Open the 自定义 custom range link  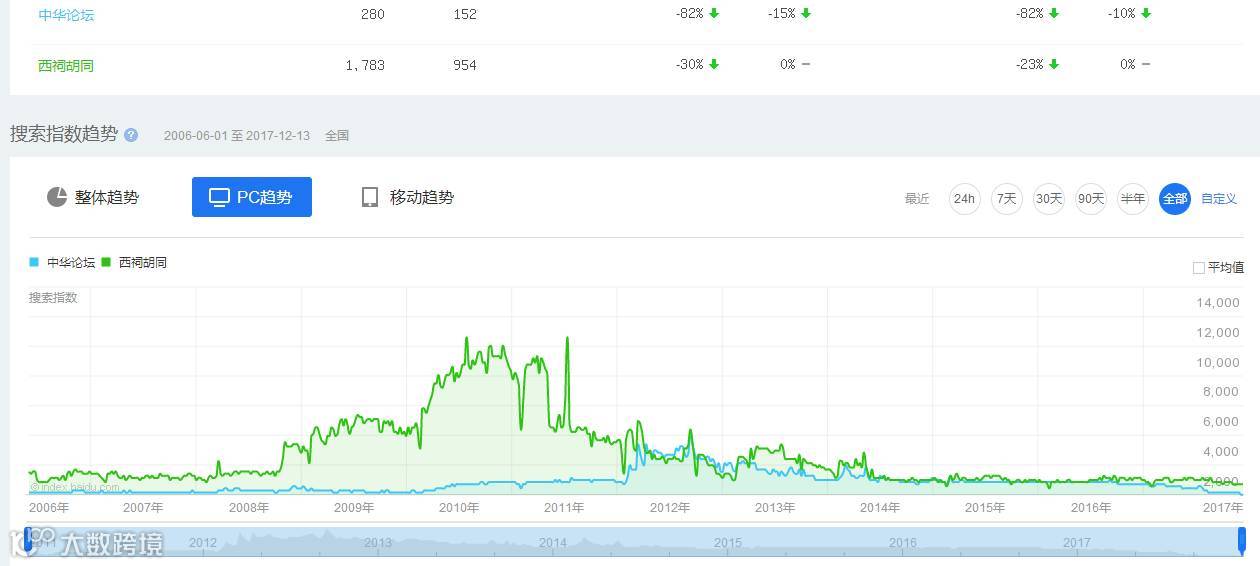1219,199
